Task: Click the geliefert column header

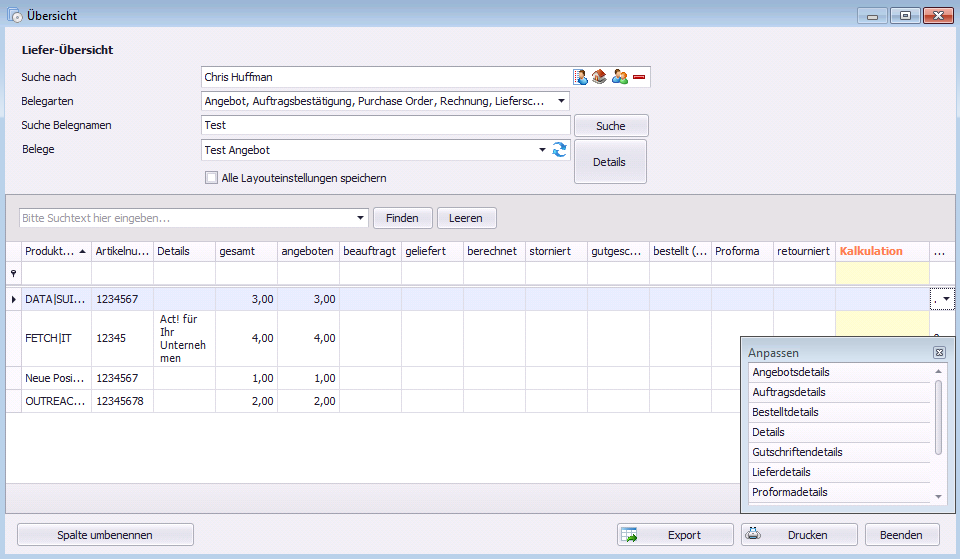Action: tap(432, 251)
